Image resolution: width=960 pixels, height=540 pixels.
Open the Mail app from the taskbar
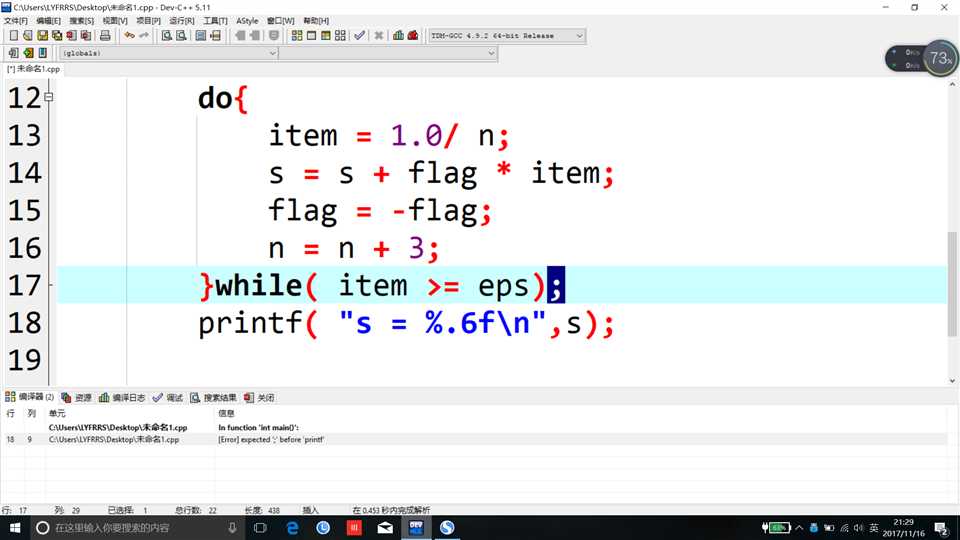coord(385,528)
